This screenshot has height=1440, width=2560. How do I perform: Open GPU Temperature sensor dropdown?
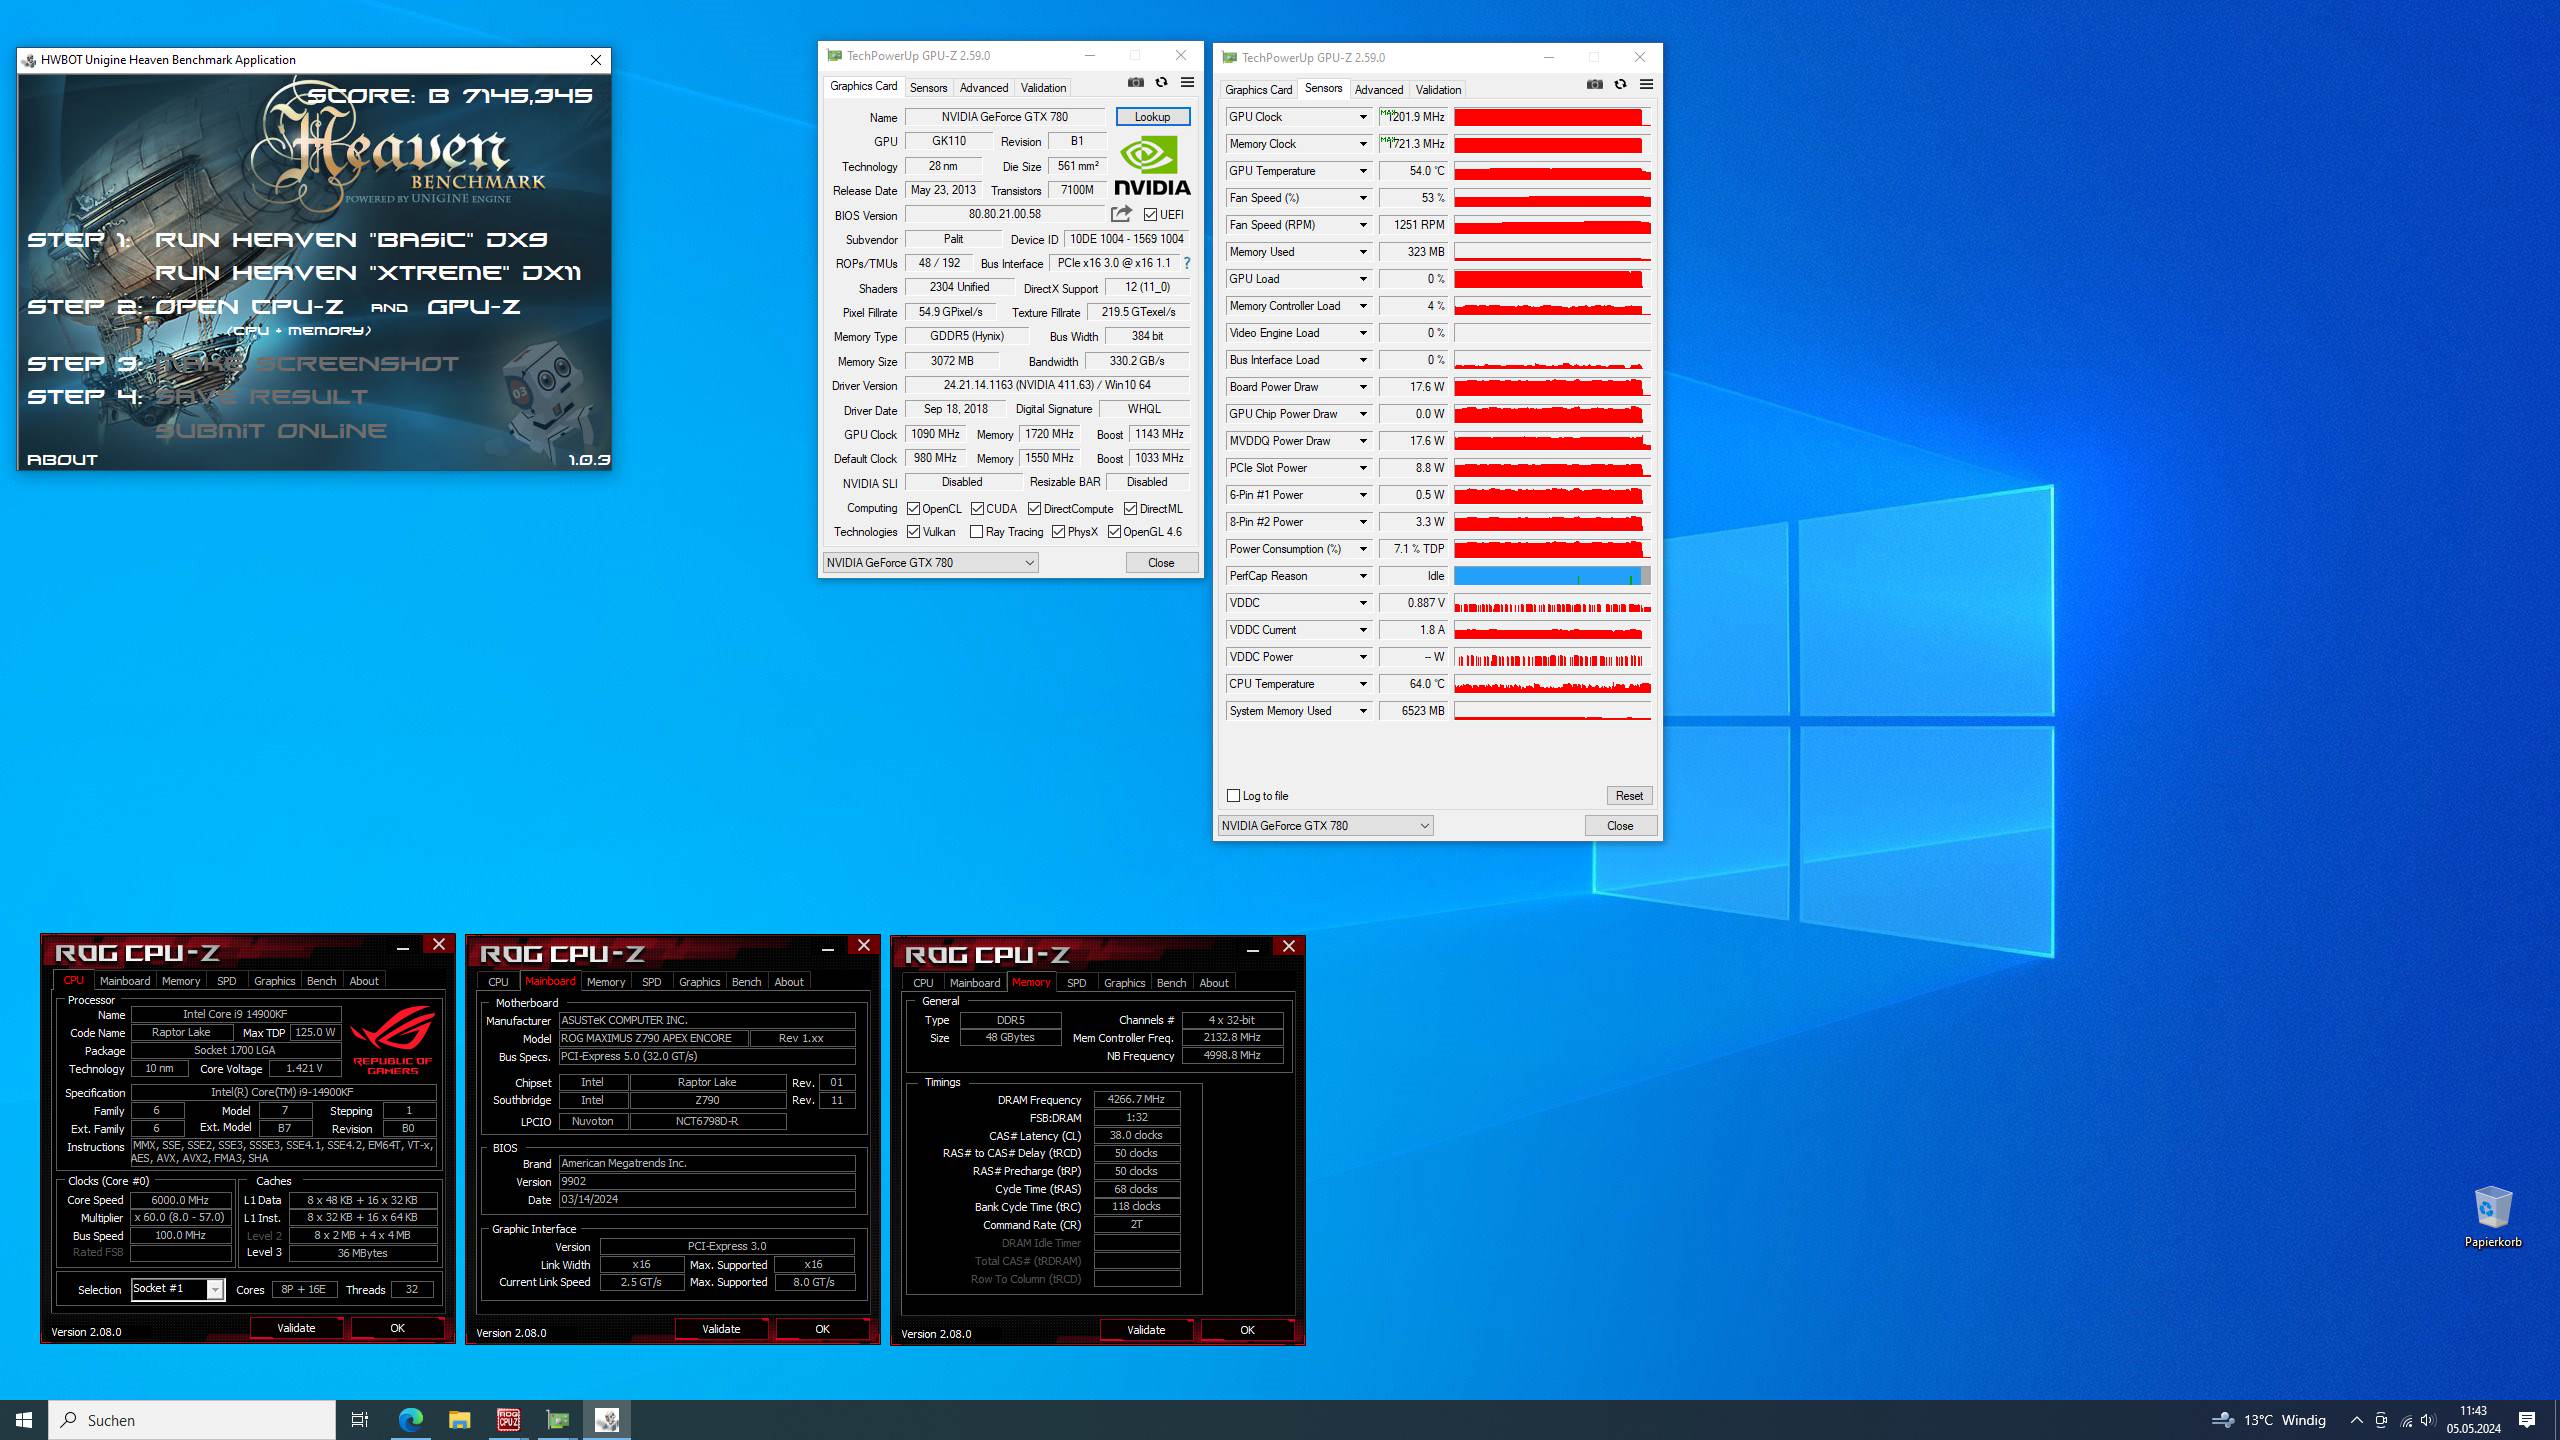[x=1362, y=171]
